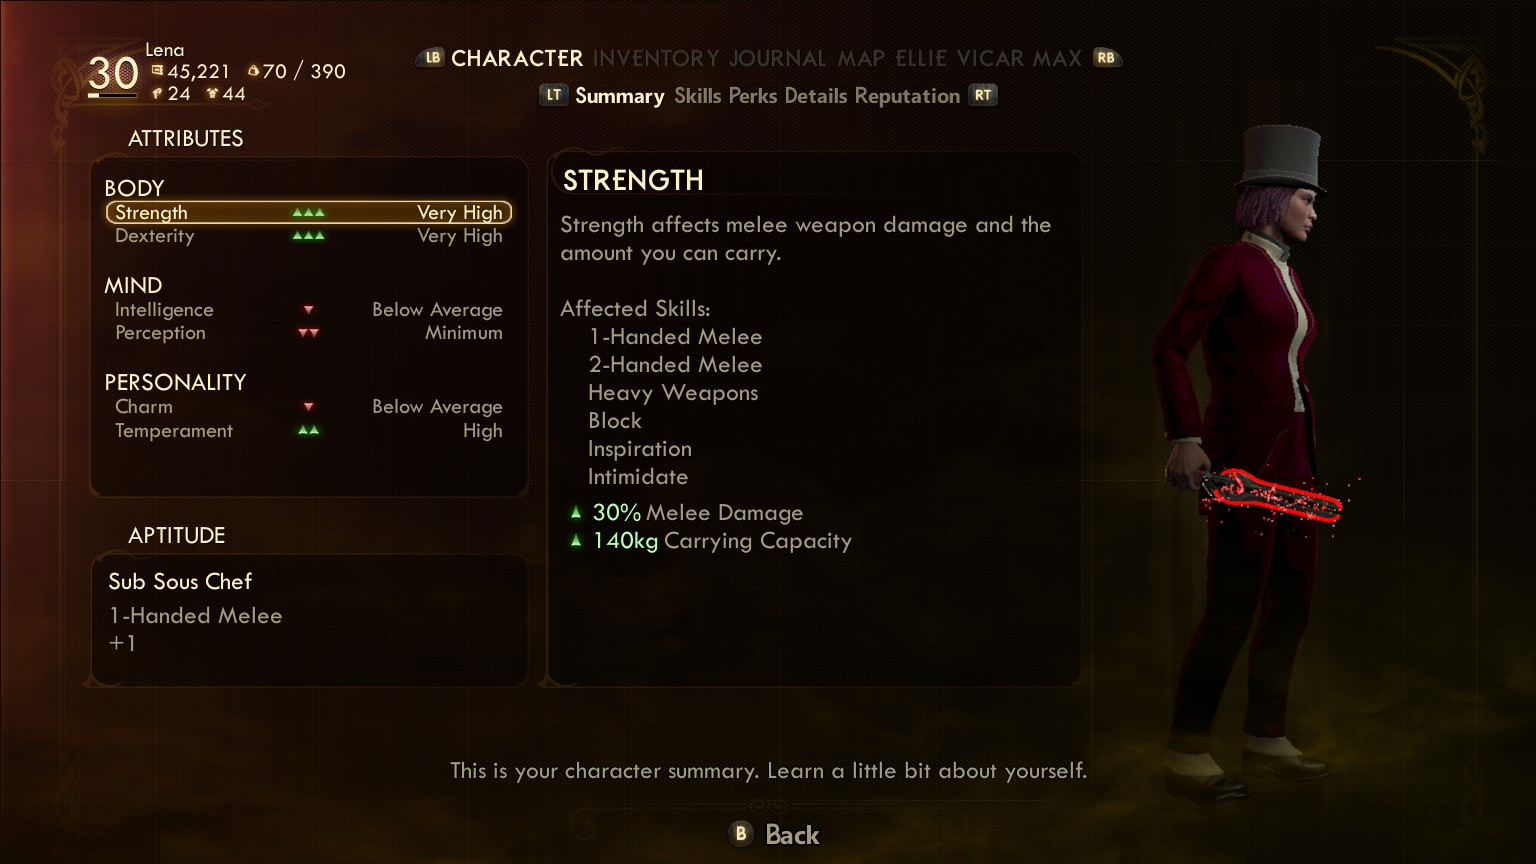Open the INVENTORY tab
The image size is (1536, 864).
tap(656, 58)
